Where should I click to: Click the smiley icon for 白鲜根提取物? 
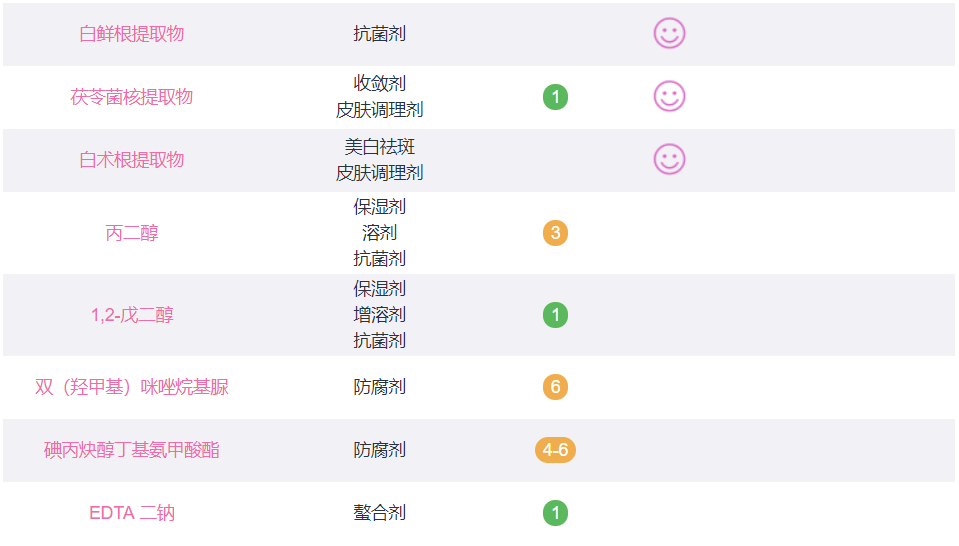(669, 33)
